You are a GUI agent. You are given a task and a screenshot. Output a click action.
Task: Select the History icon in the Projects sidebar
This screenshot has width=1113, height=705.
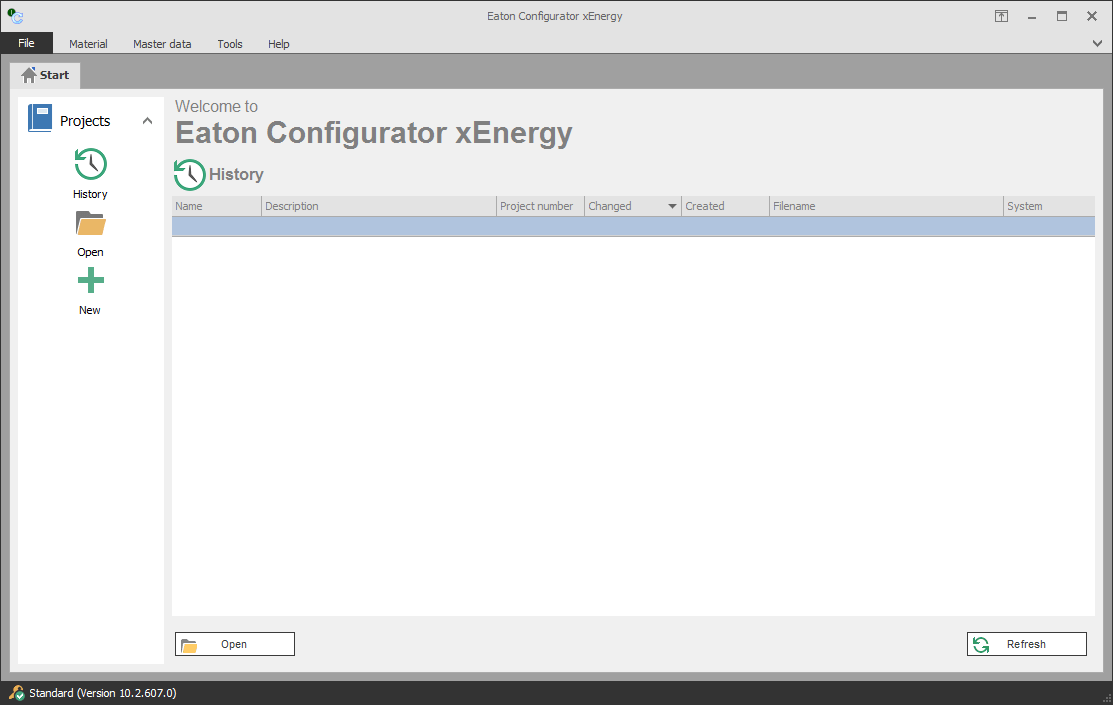pos(90,163)
